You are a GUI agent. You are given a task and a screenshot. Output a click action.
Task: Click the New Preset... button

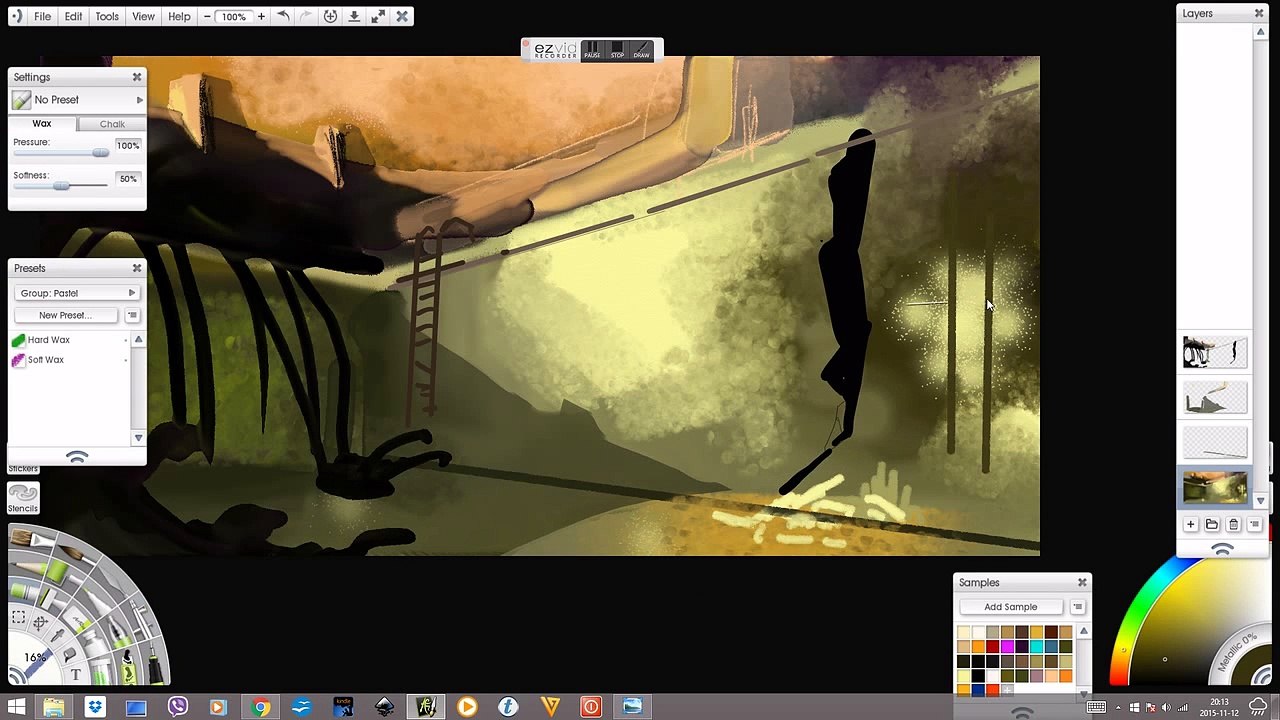65,315
